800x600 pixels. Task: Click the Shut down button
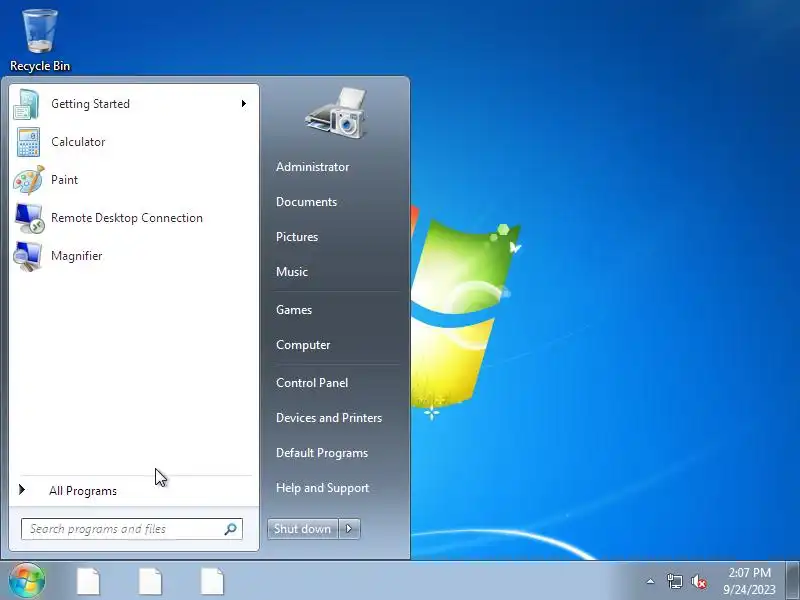point(303,529)
